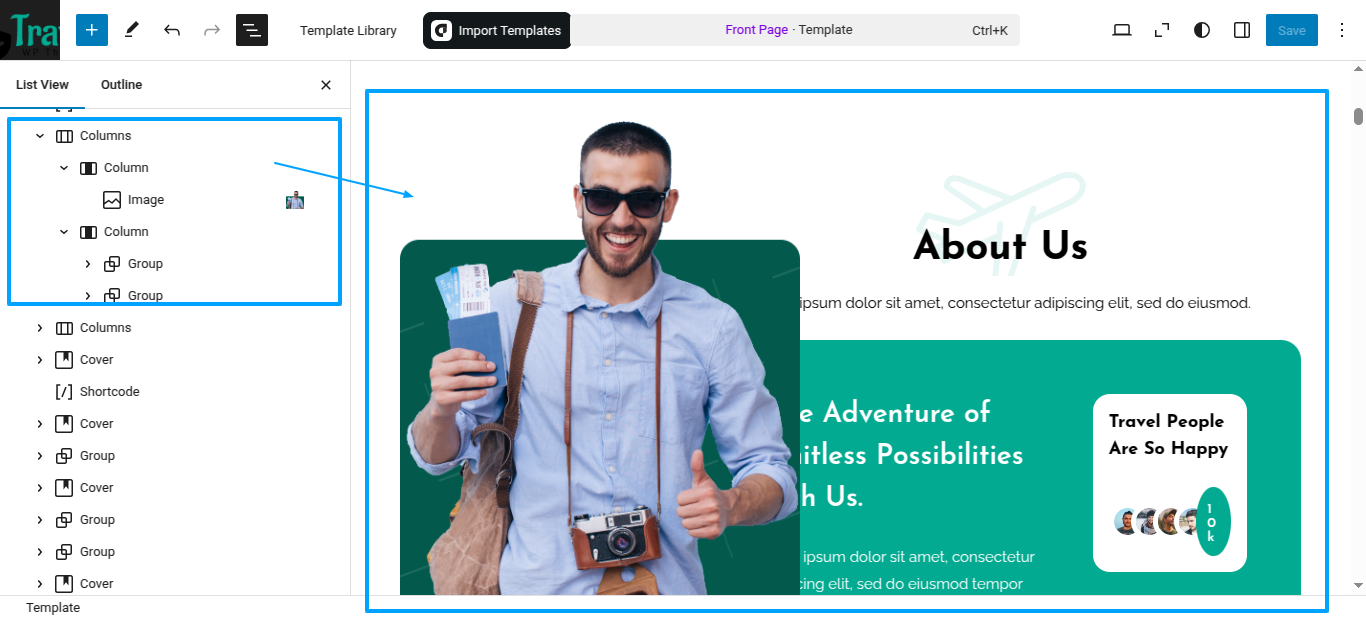Image resolution: width=1366 pixels, height=620 pixels.
Task: Open the Options three-dot menu
Action: pos(1342,30)
